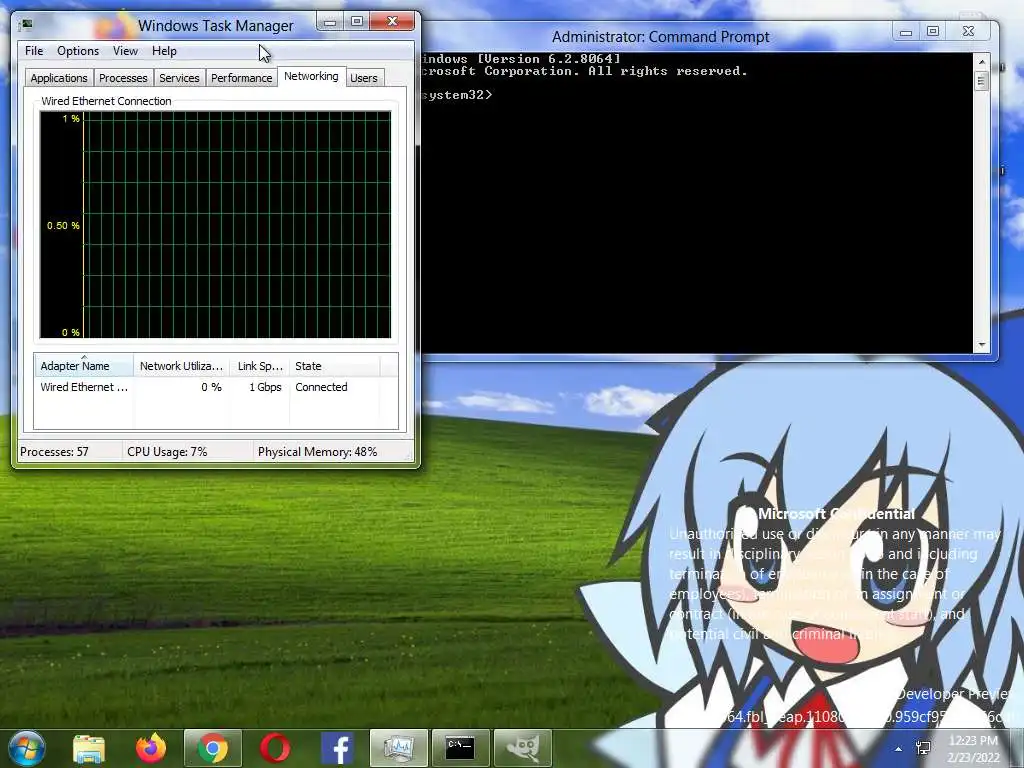Minimize the Windows Task Manager window

[330, 22]
